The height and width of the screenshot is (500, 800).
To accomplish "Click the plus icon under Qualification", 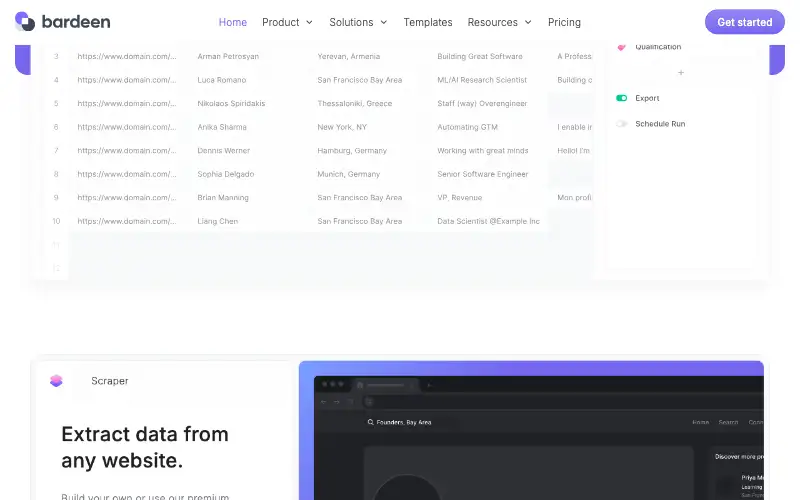I will 681,72.
